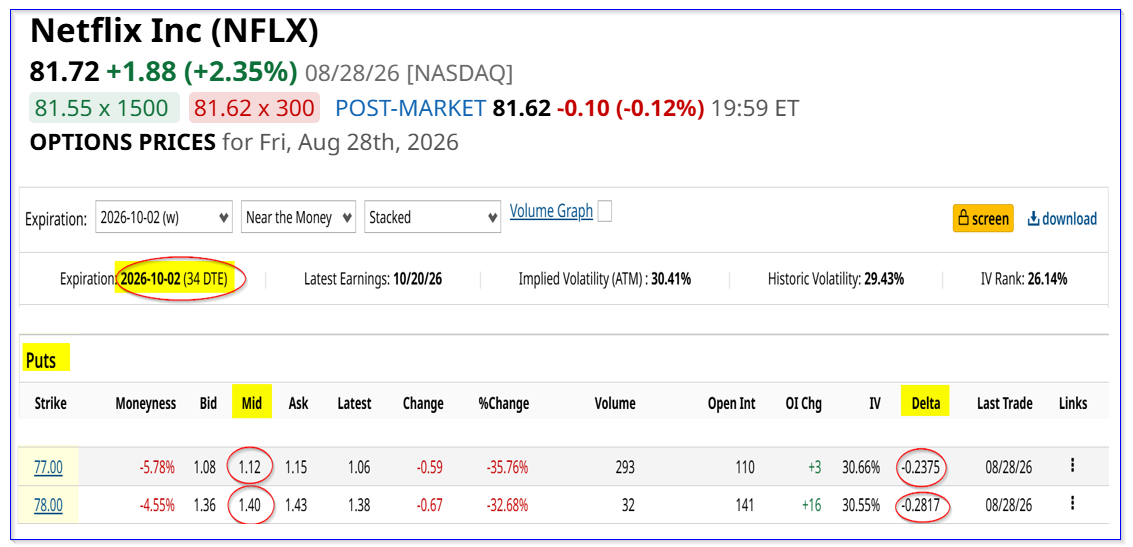Click the POST-MARKET label
1133x547 pixels.
[410, 108]
